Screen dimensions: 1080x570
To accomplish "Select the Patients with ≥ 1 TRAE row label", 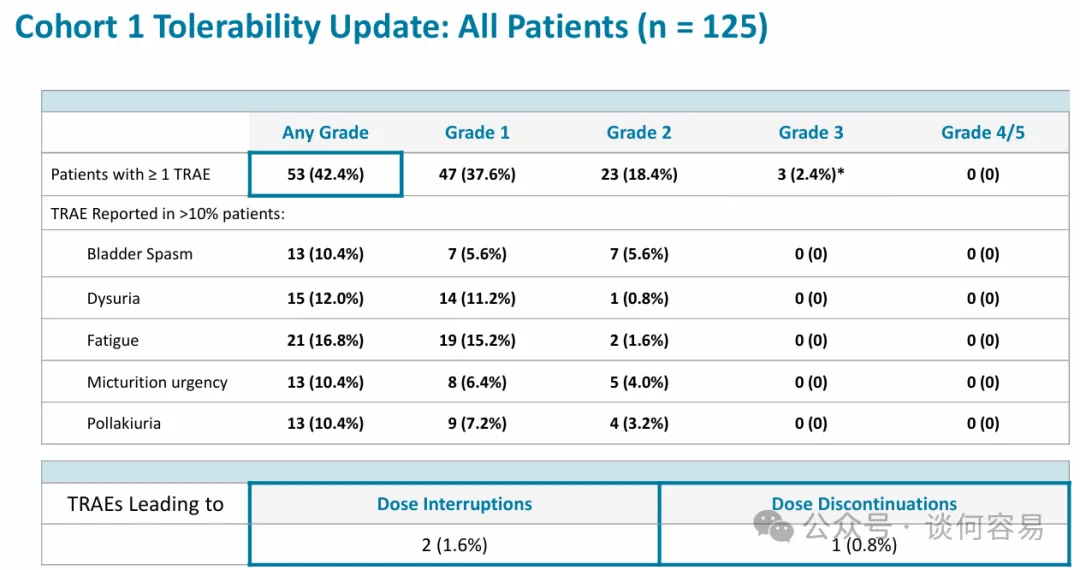I will (131, 174).
